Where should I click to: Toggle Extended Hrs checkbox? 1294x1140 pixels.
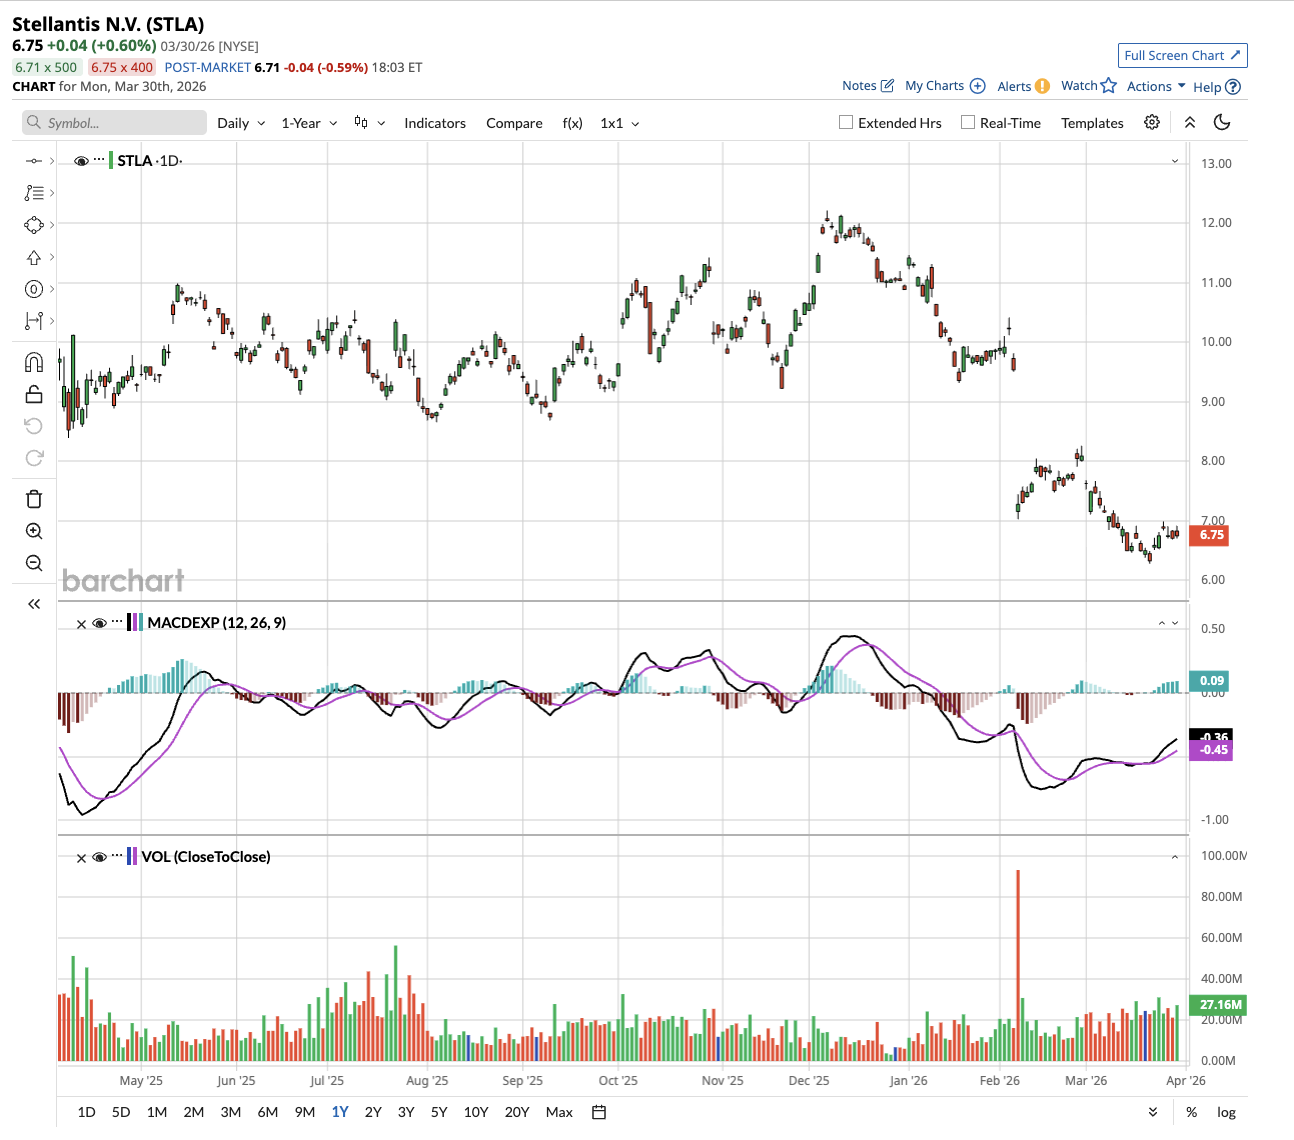[x=846, y=122]
